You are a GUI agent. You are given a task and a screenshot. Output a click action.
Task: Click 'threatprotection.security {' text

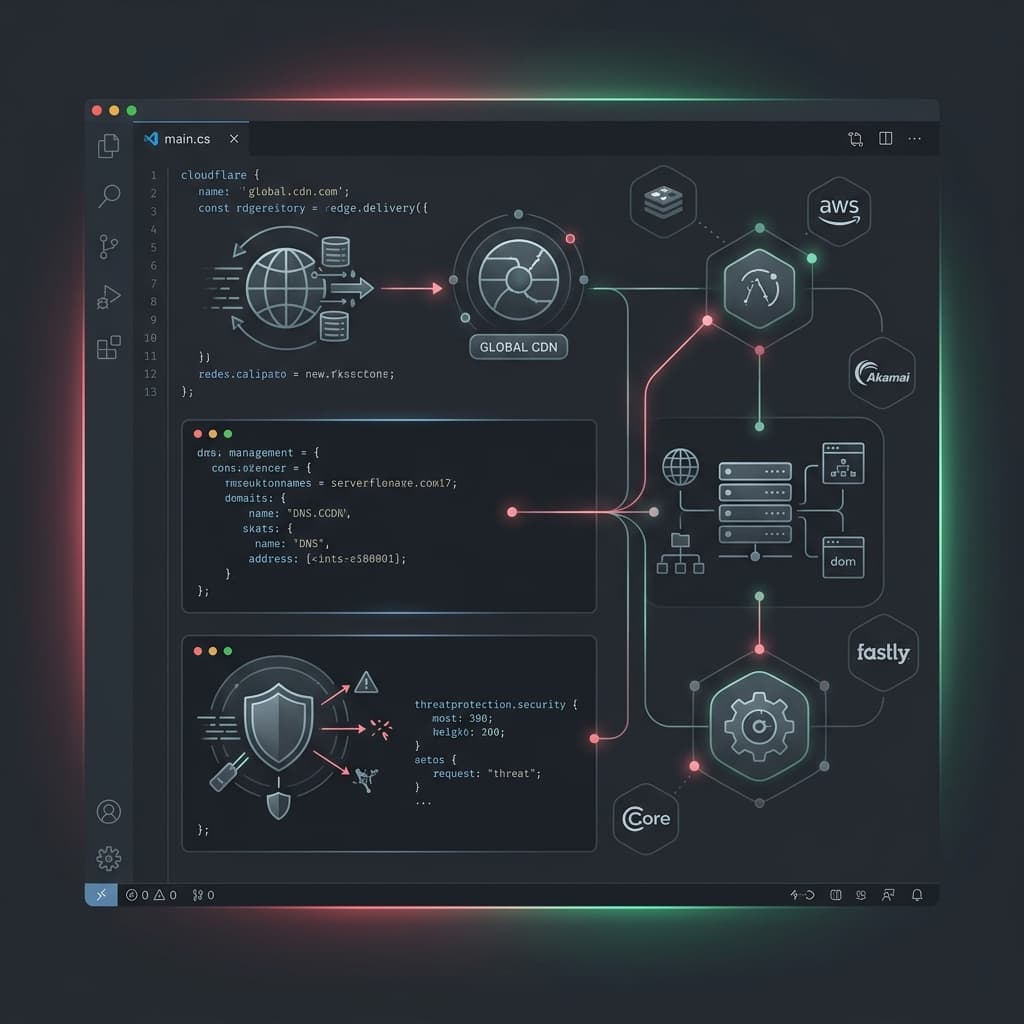(x=496, y=705)
